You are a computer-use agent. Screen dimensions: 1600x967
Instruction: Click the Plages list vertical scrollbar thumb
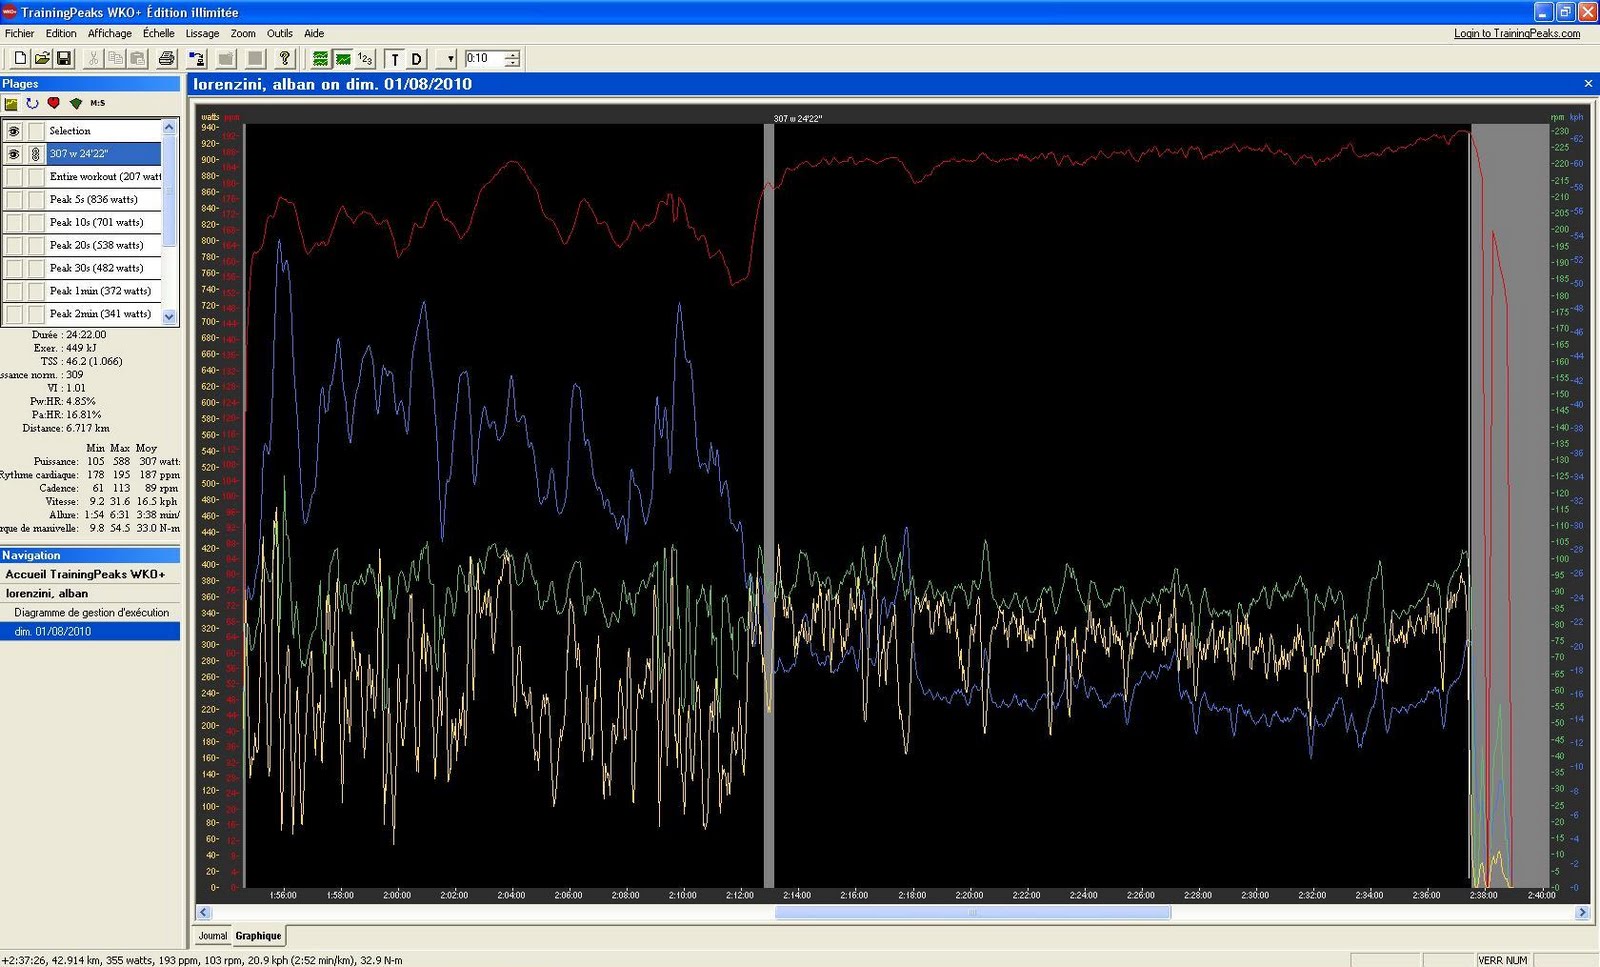pyautogui.click(x=169, y=190)
